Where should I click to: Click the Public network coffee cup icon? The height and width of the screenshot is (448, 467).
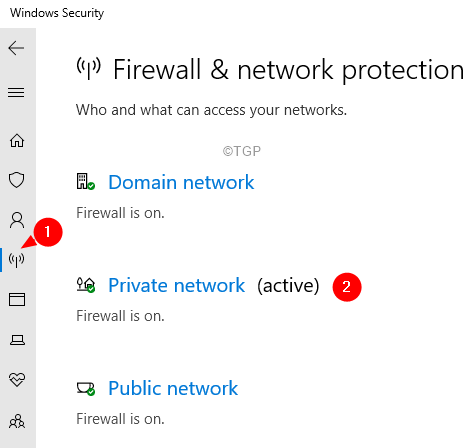86,389
